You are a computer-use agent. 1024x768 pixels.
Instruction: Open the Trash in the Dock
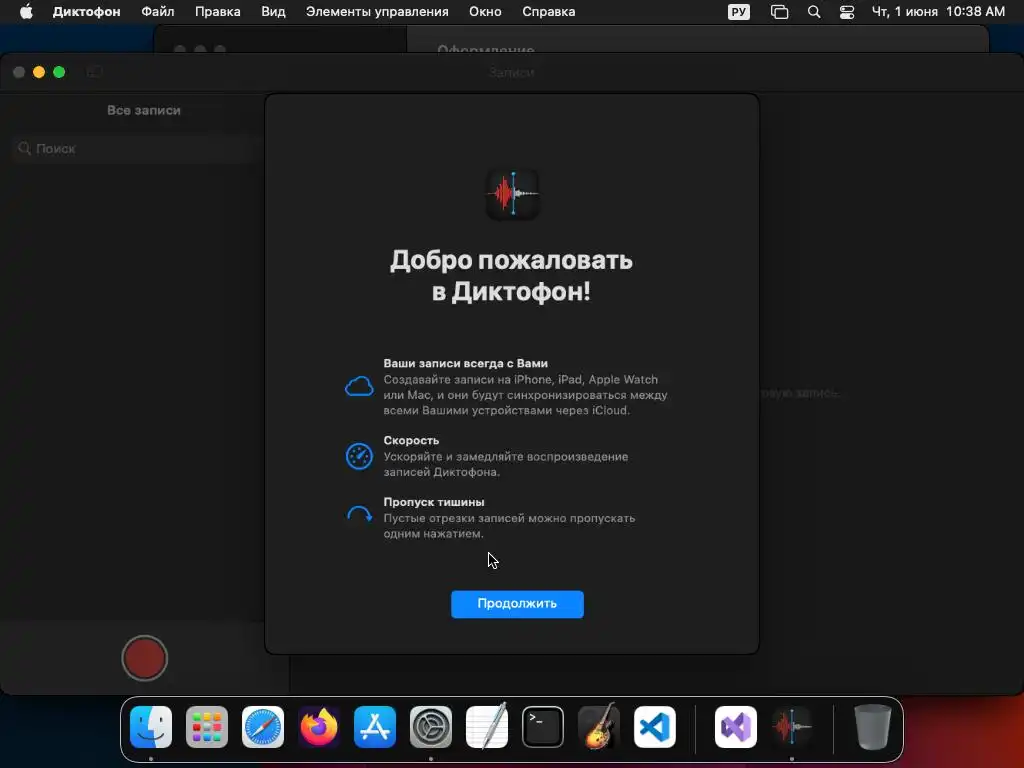(x=872, y=727)
